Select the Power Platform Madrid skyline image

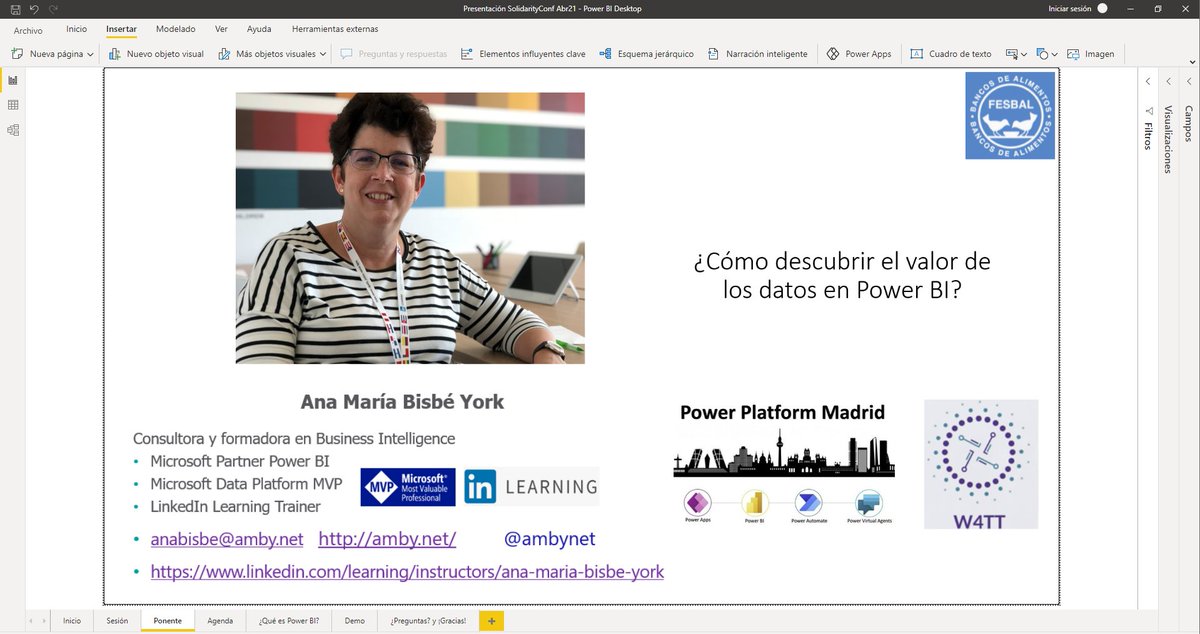tap(784, 465)
